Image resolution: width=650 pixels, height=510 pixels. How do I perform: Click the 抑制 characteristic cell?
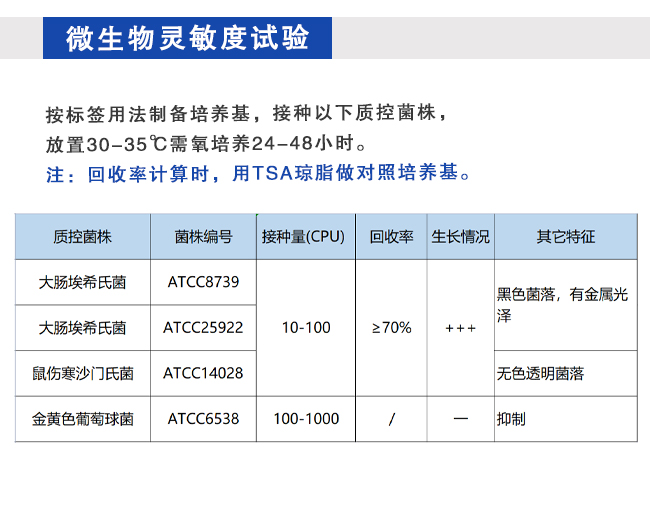[511, 419]
